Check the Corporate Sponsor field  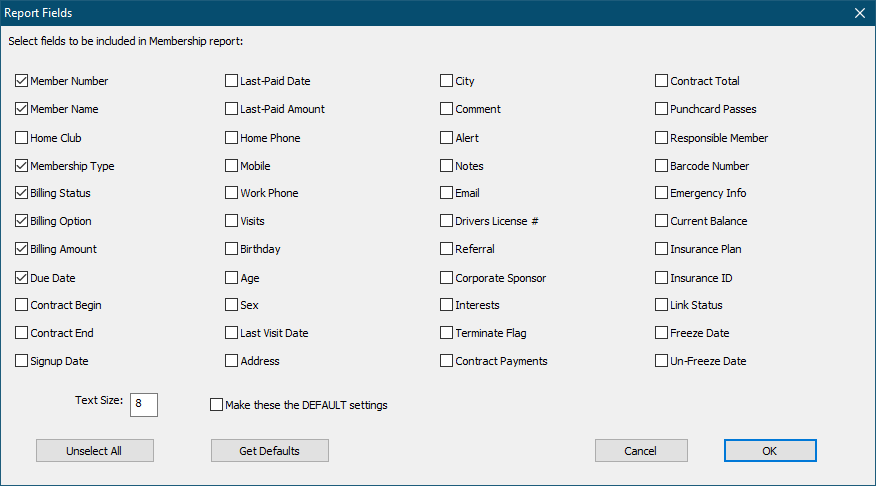447,277
